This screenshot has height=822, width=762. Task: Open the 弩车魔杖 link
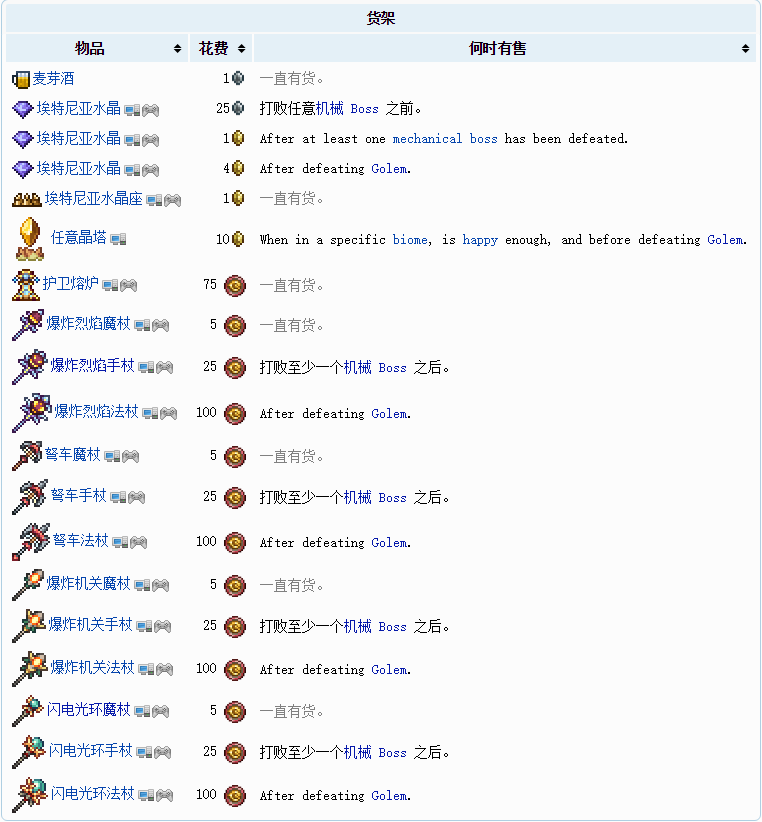click(x=72, y=455)
